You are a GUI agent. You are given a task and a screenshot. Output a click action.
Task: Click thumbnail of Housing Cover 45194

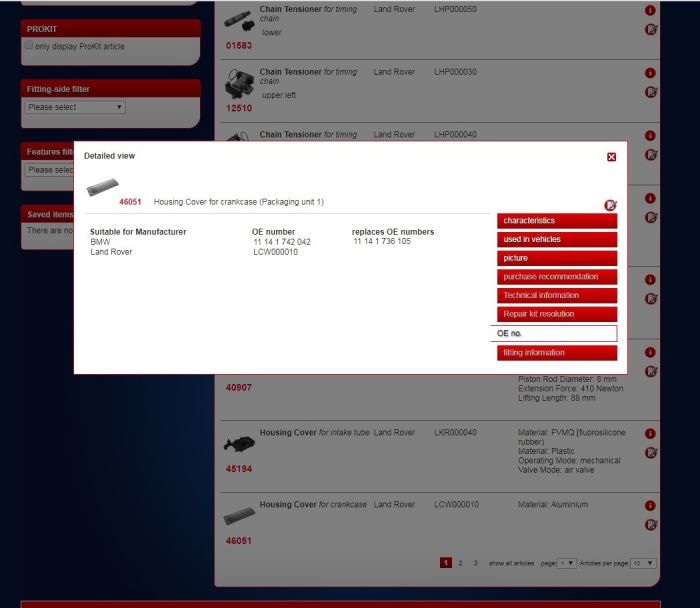(x=239, y=444)
